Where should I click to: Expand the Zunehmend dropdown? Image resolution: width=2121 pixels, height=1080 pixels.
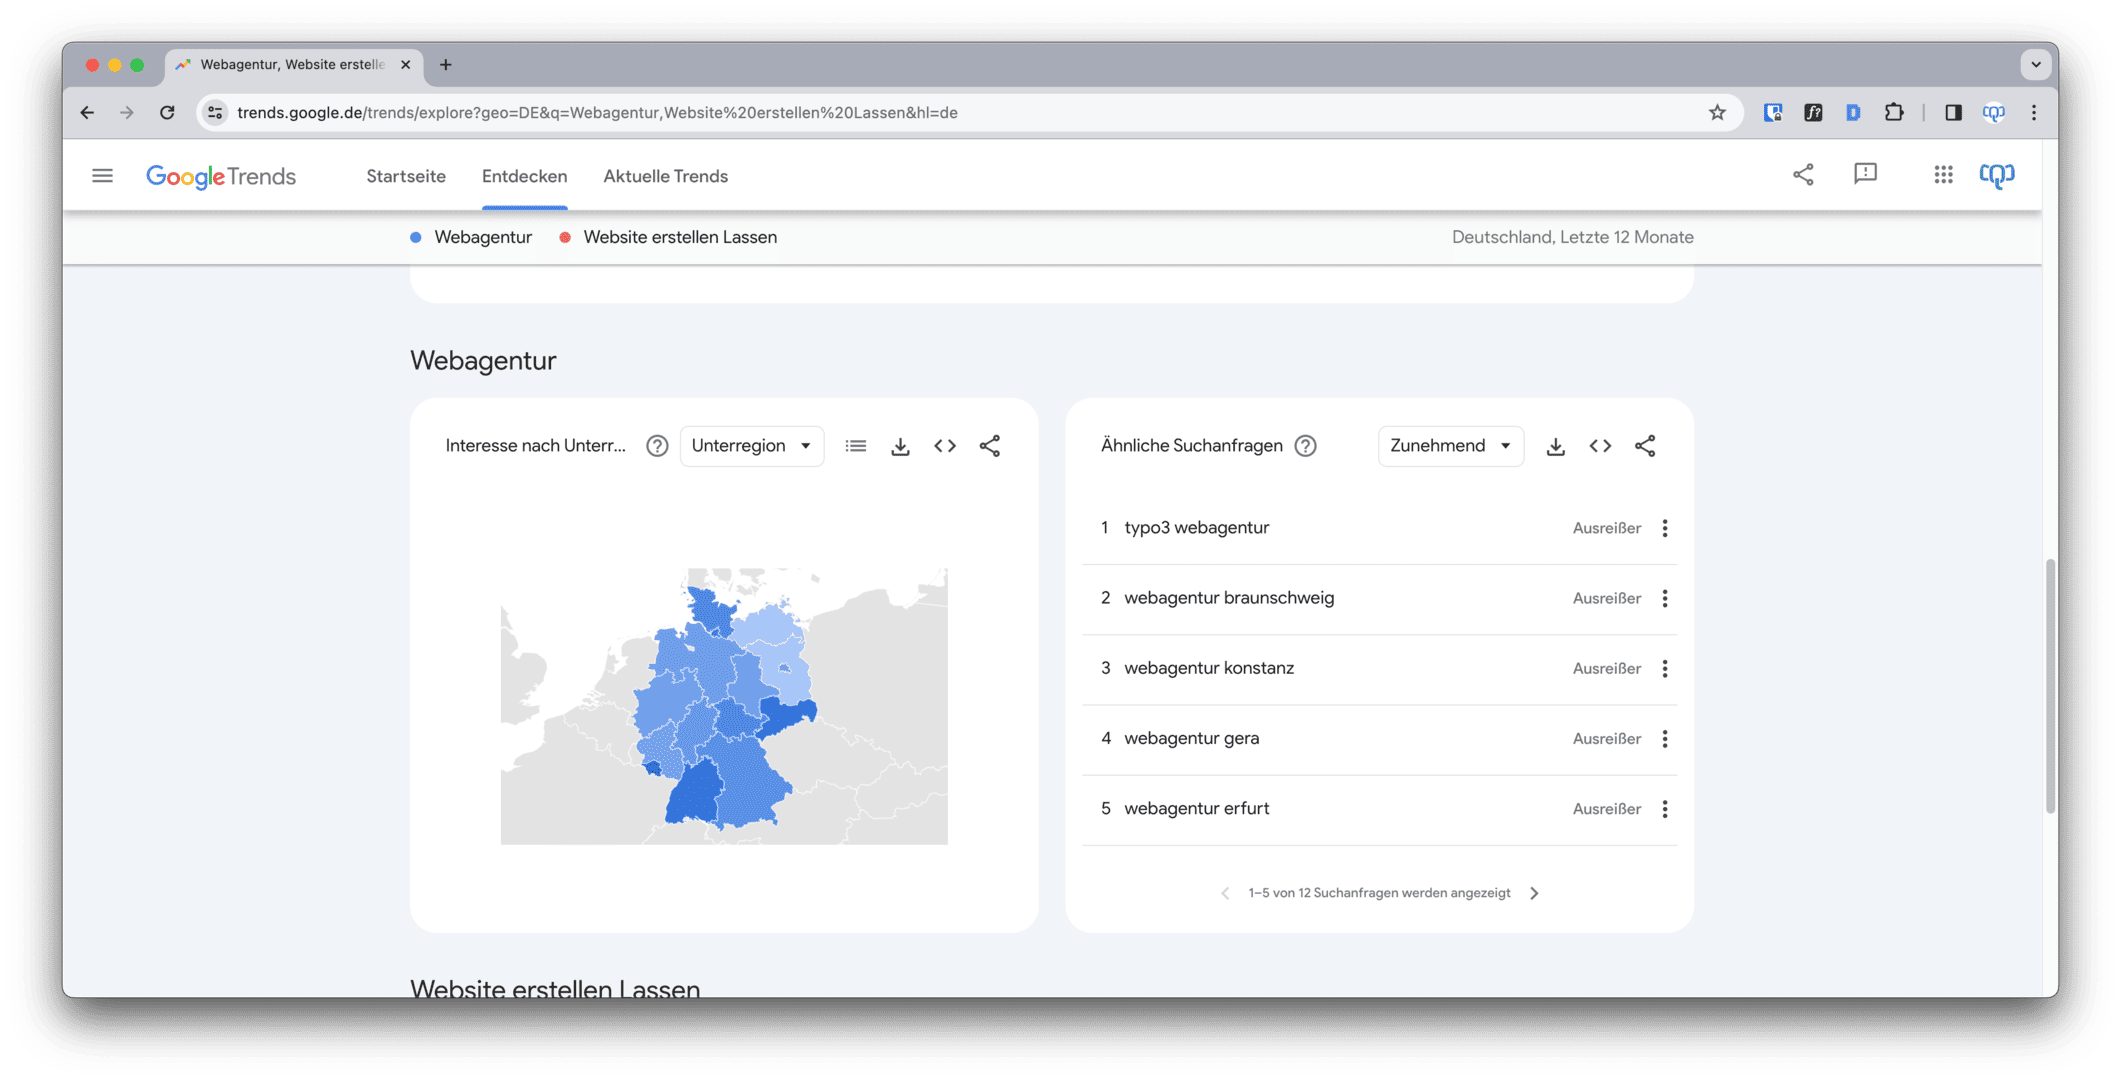pyautogui.click(x=1451, y=446)
